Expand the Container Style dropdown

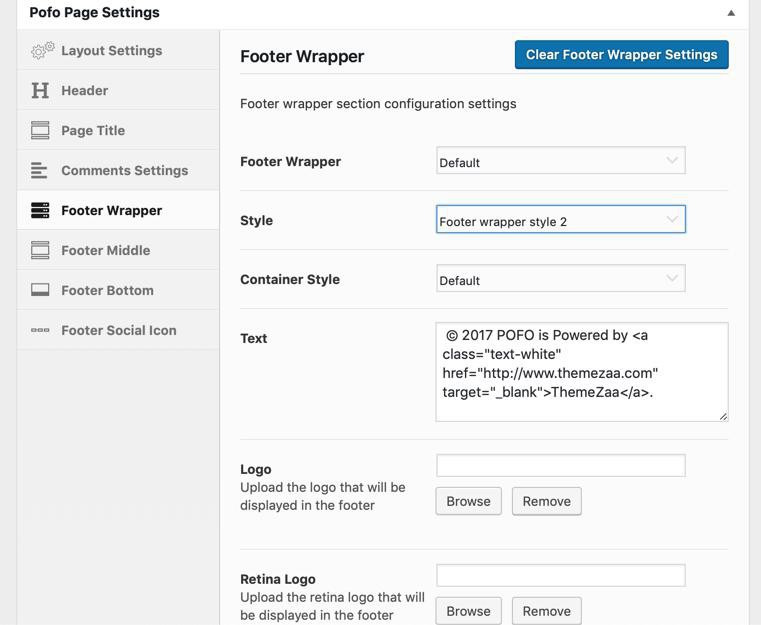560,280
